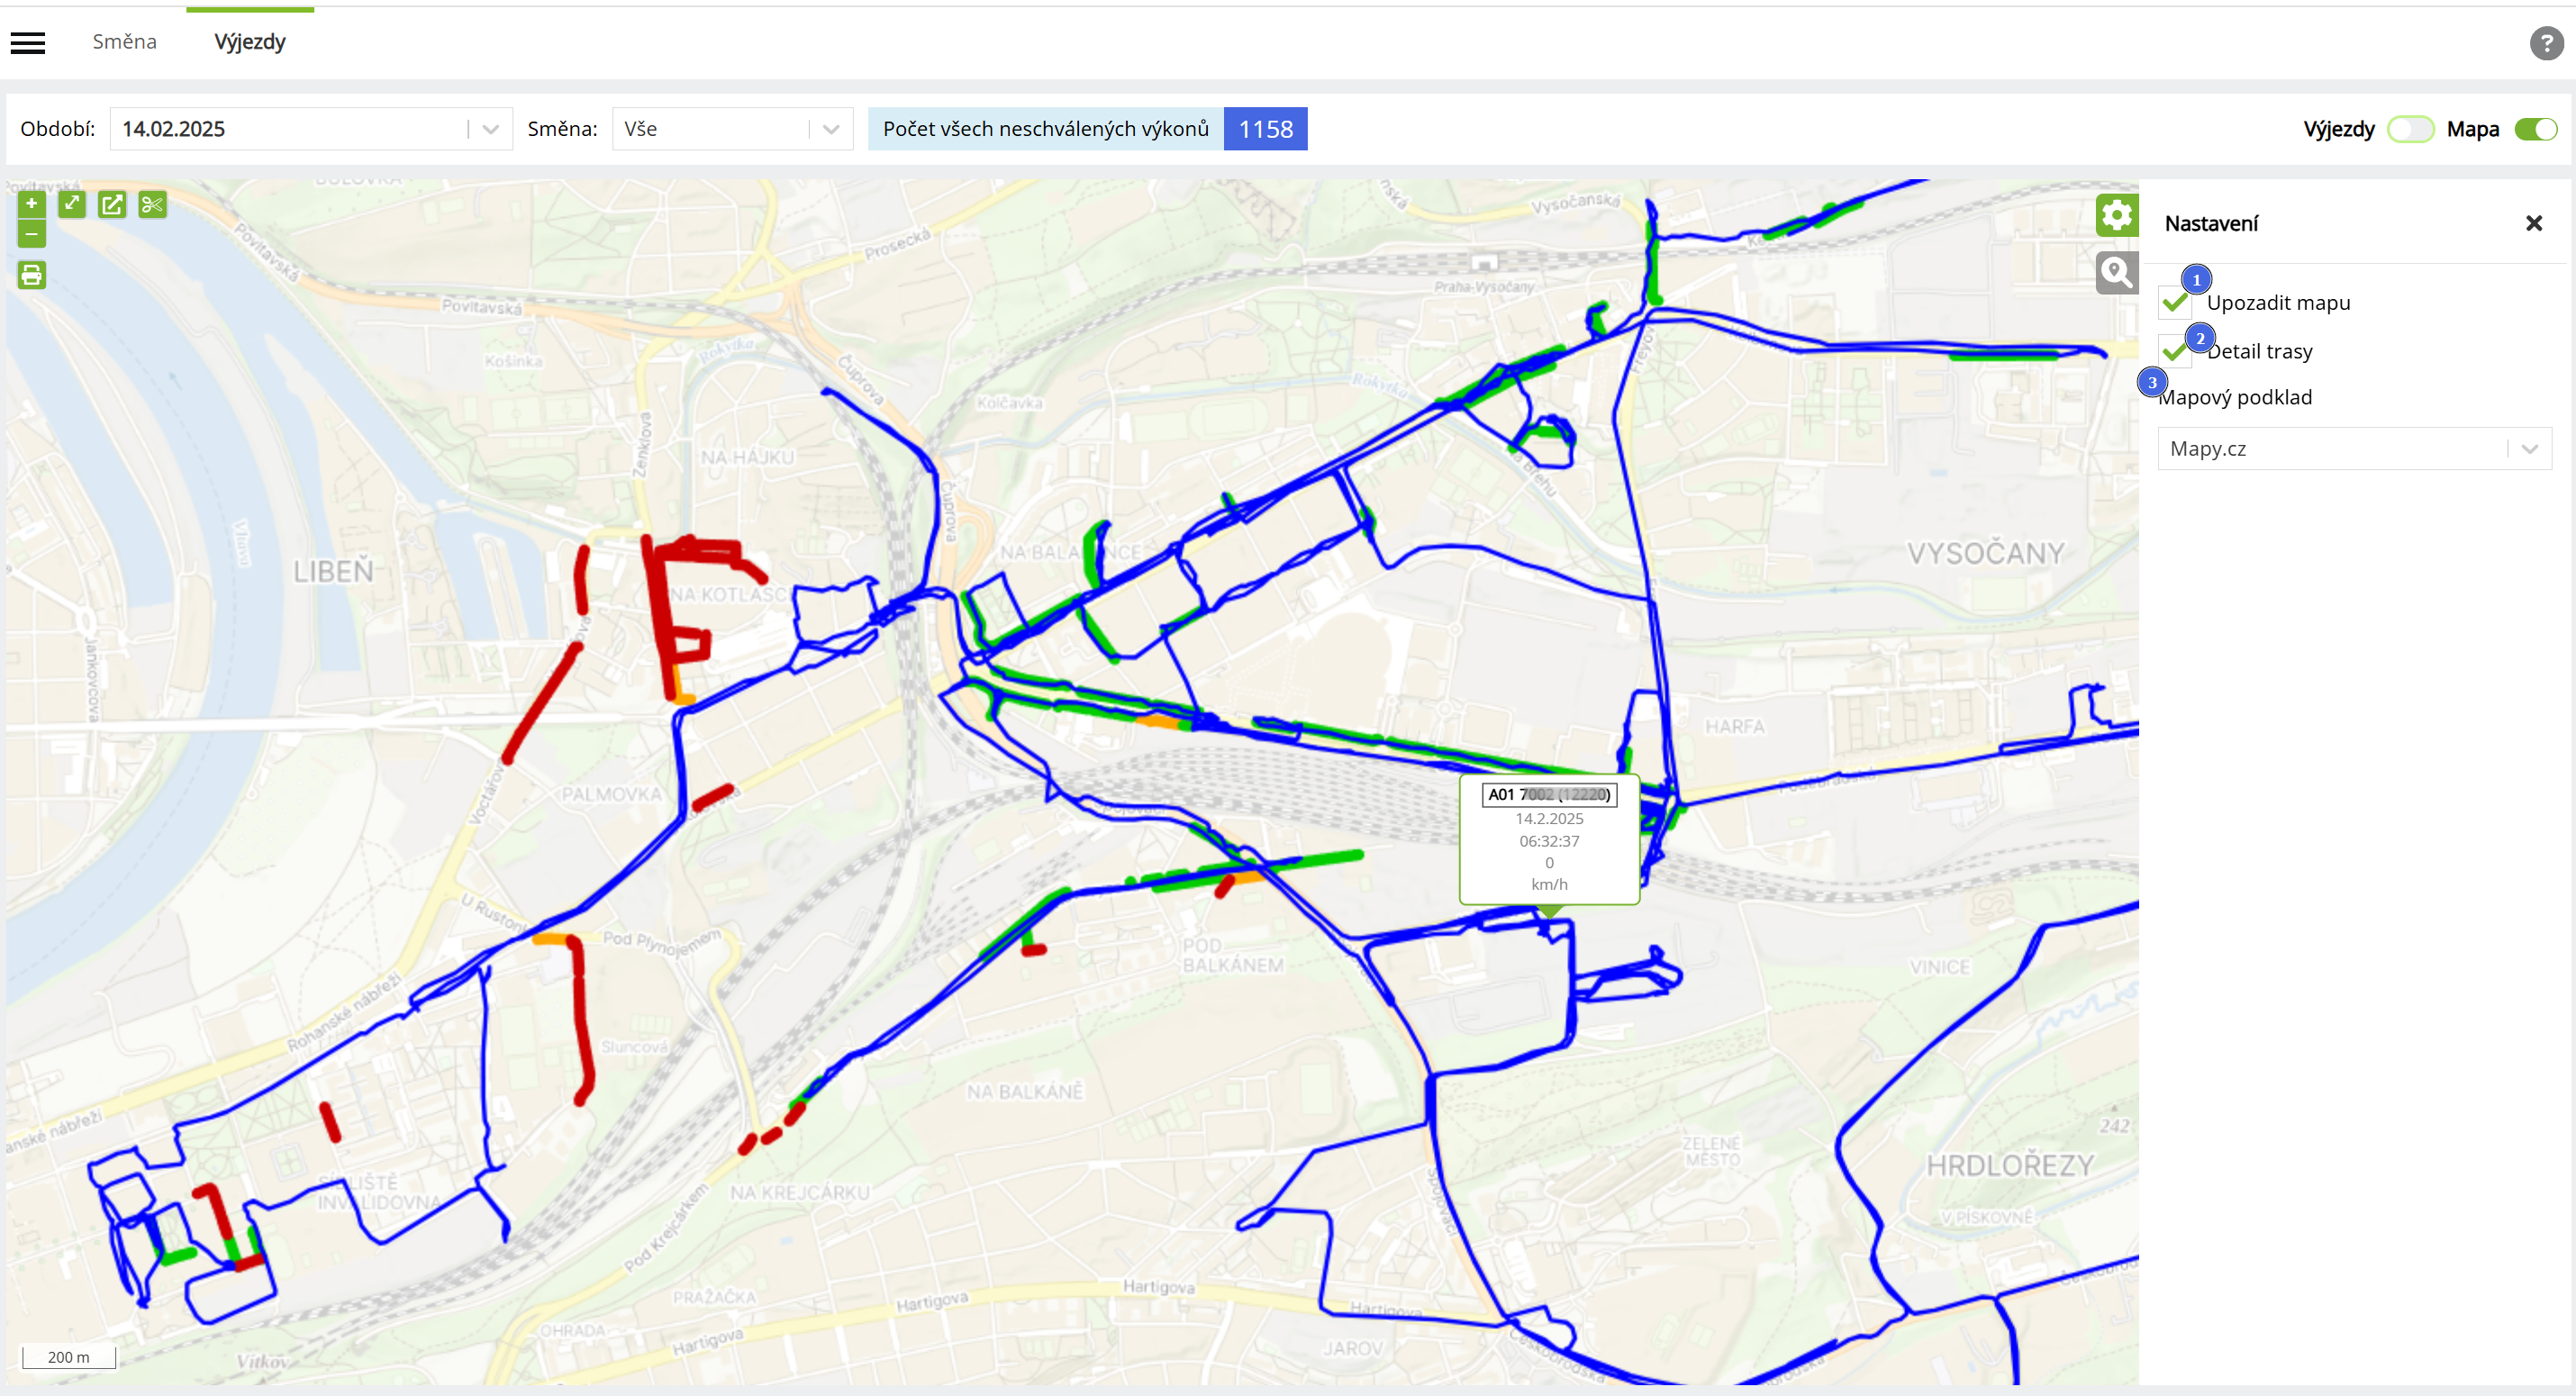The width and height of the screenshot is (2576, 1396).
Task: Switch to the Směna tab
Action: point(125,42)
